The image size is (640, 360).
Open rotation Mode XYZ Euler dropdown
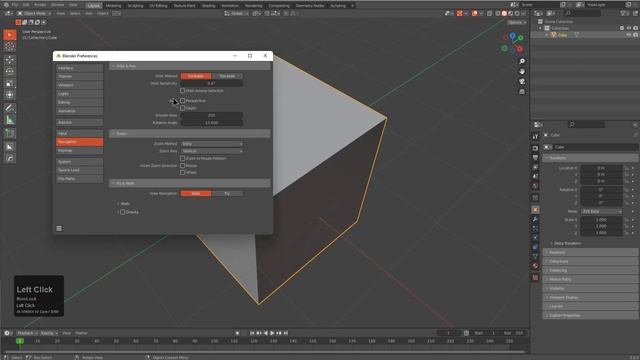[602, 211]
